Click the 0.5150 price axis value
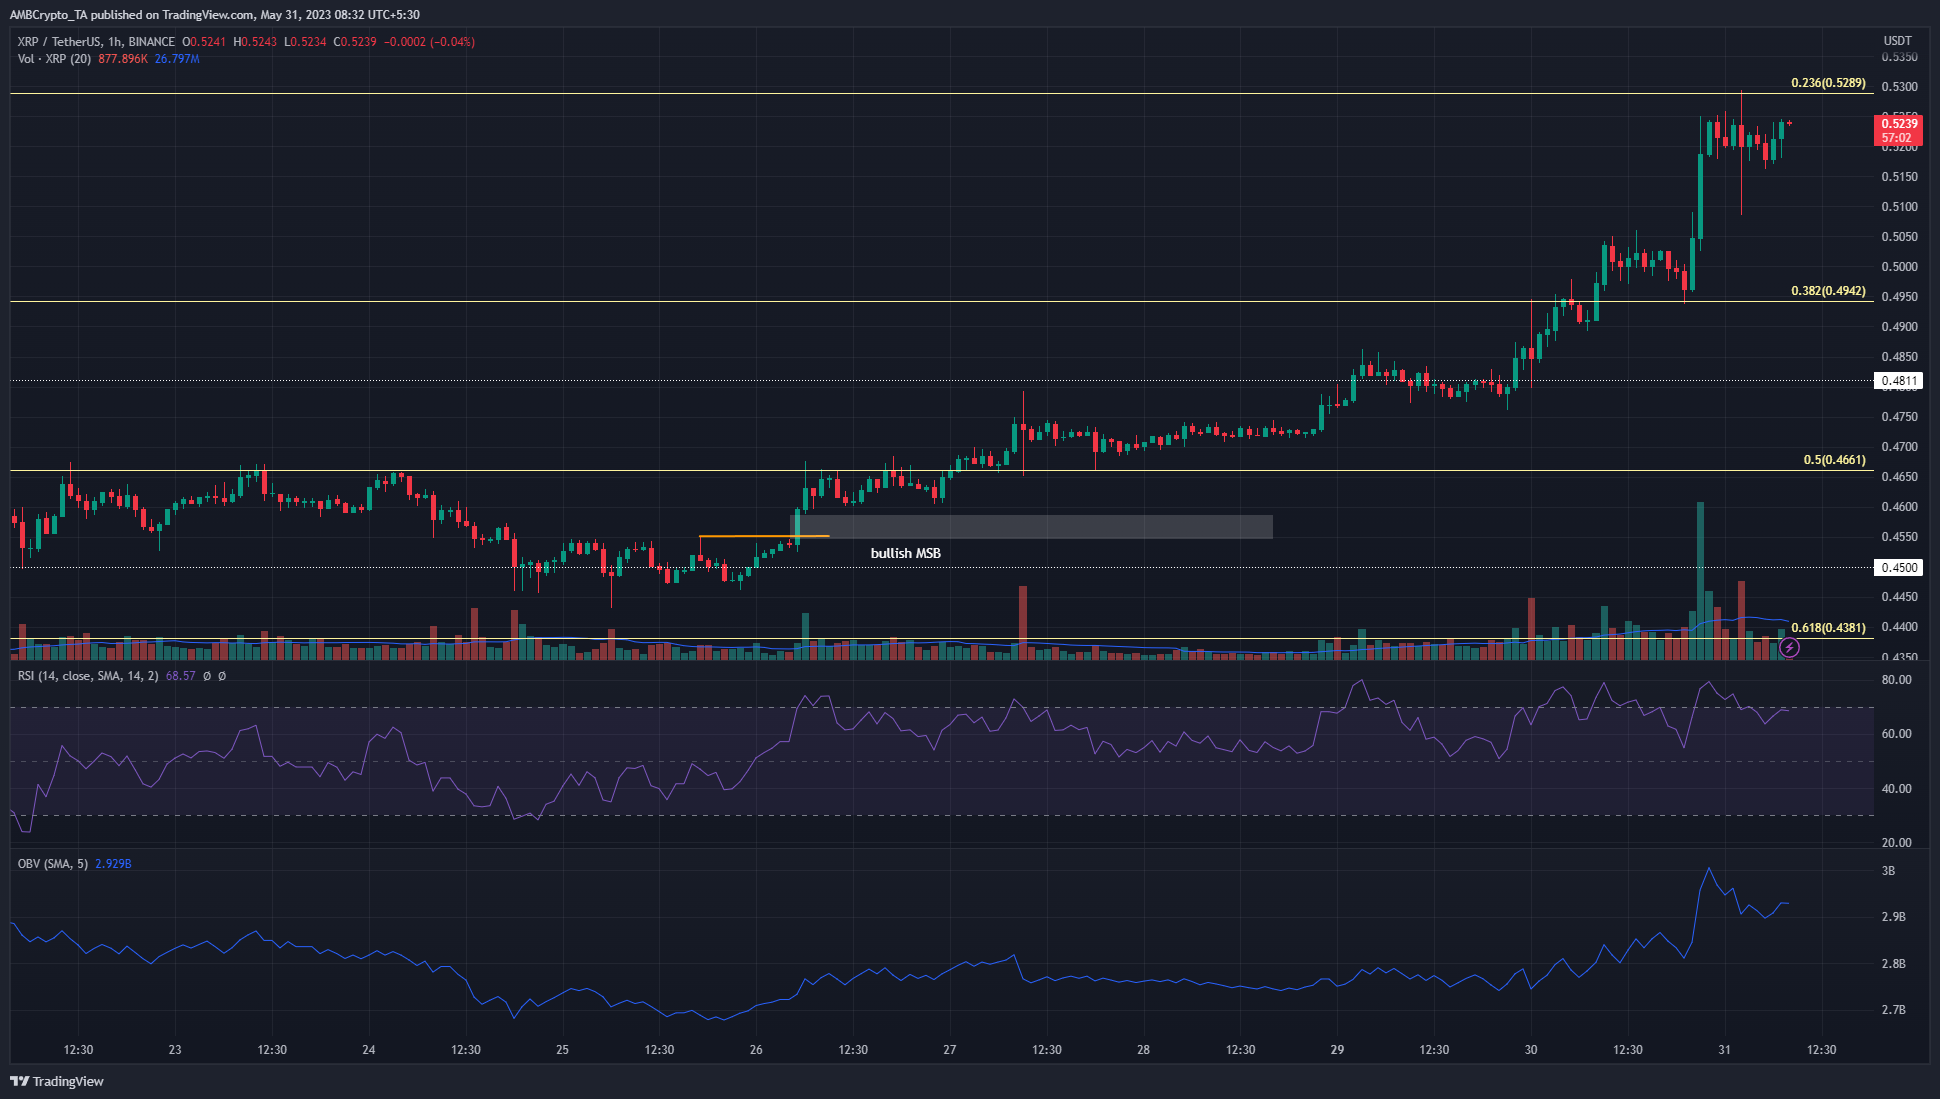1940x1099 pixels. (1899, 177)
